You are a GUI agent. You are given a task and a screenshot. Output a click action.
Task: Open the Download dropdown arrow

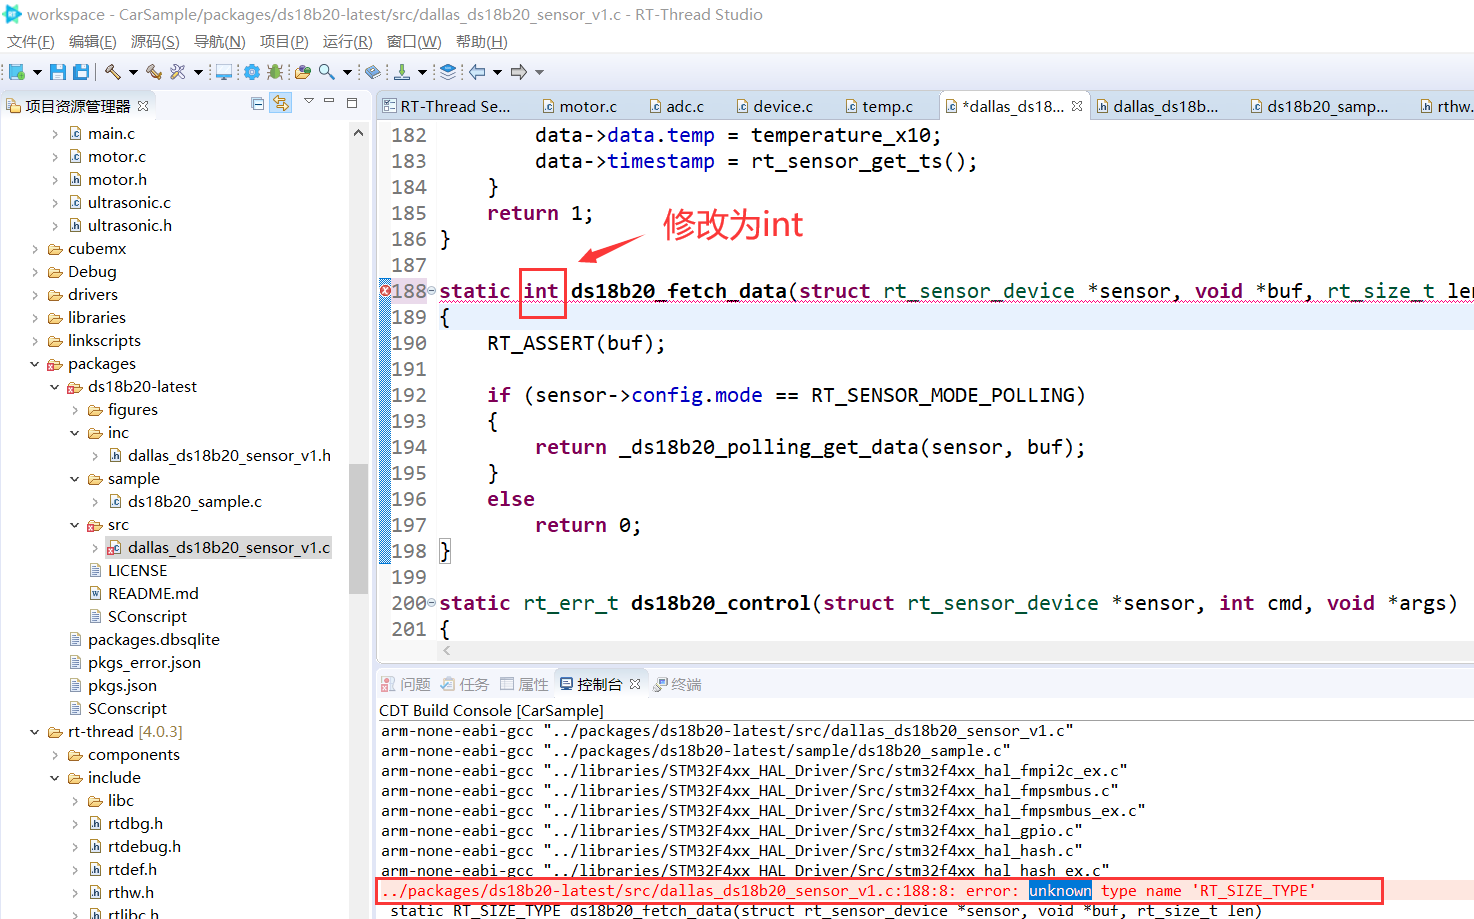click(x=422, y=72)
